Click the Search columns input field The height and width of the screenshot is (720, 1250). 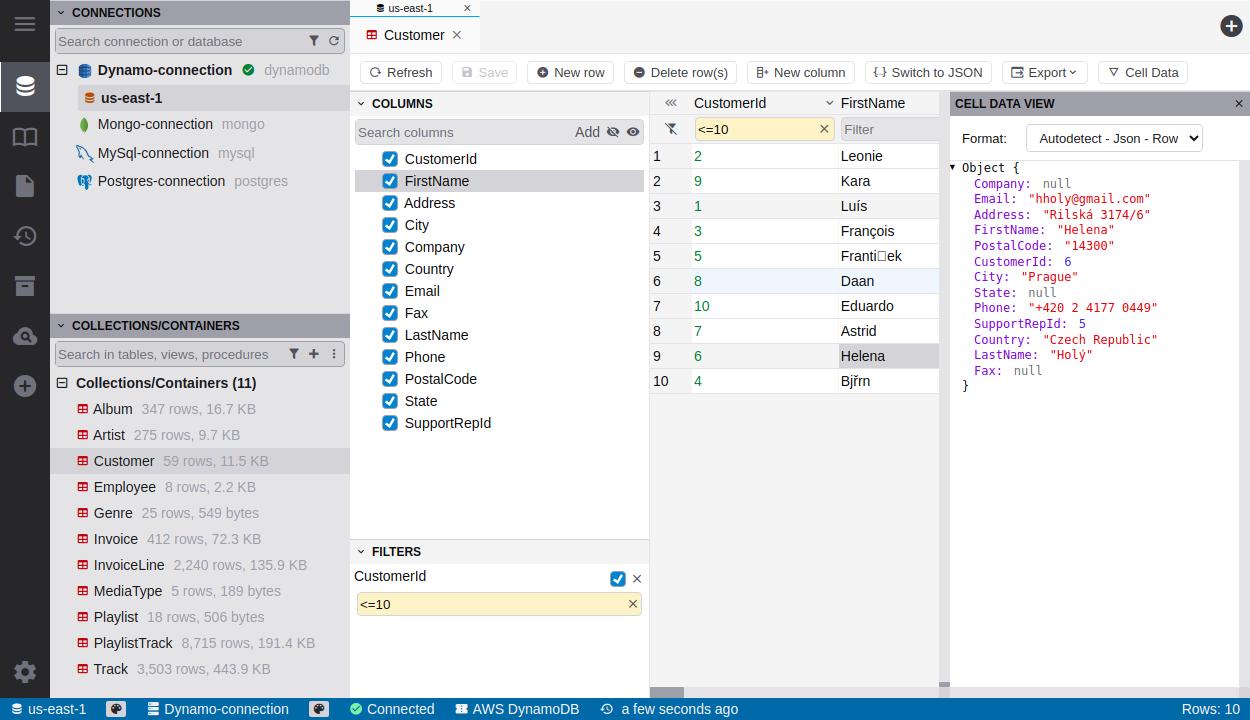(463, 132)
